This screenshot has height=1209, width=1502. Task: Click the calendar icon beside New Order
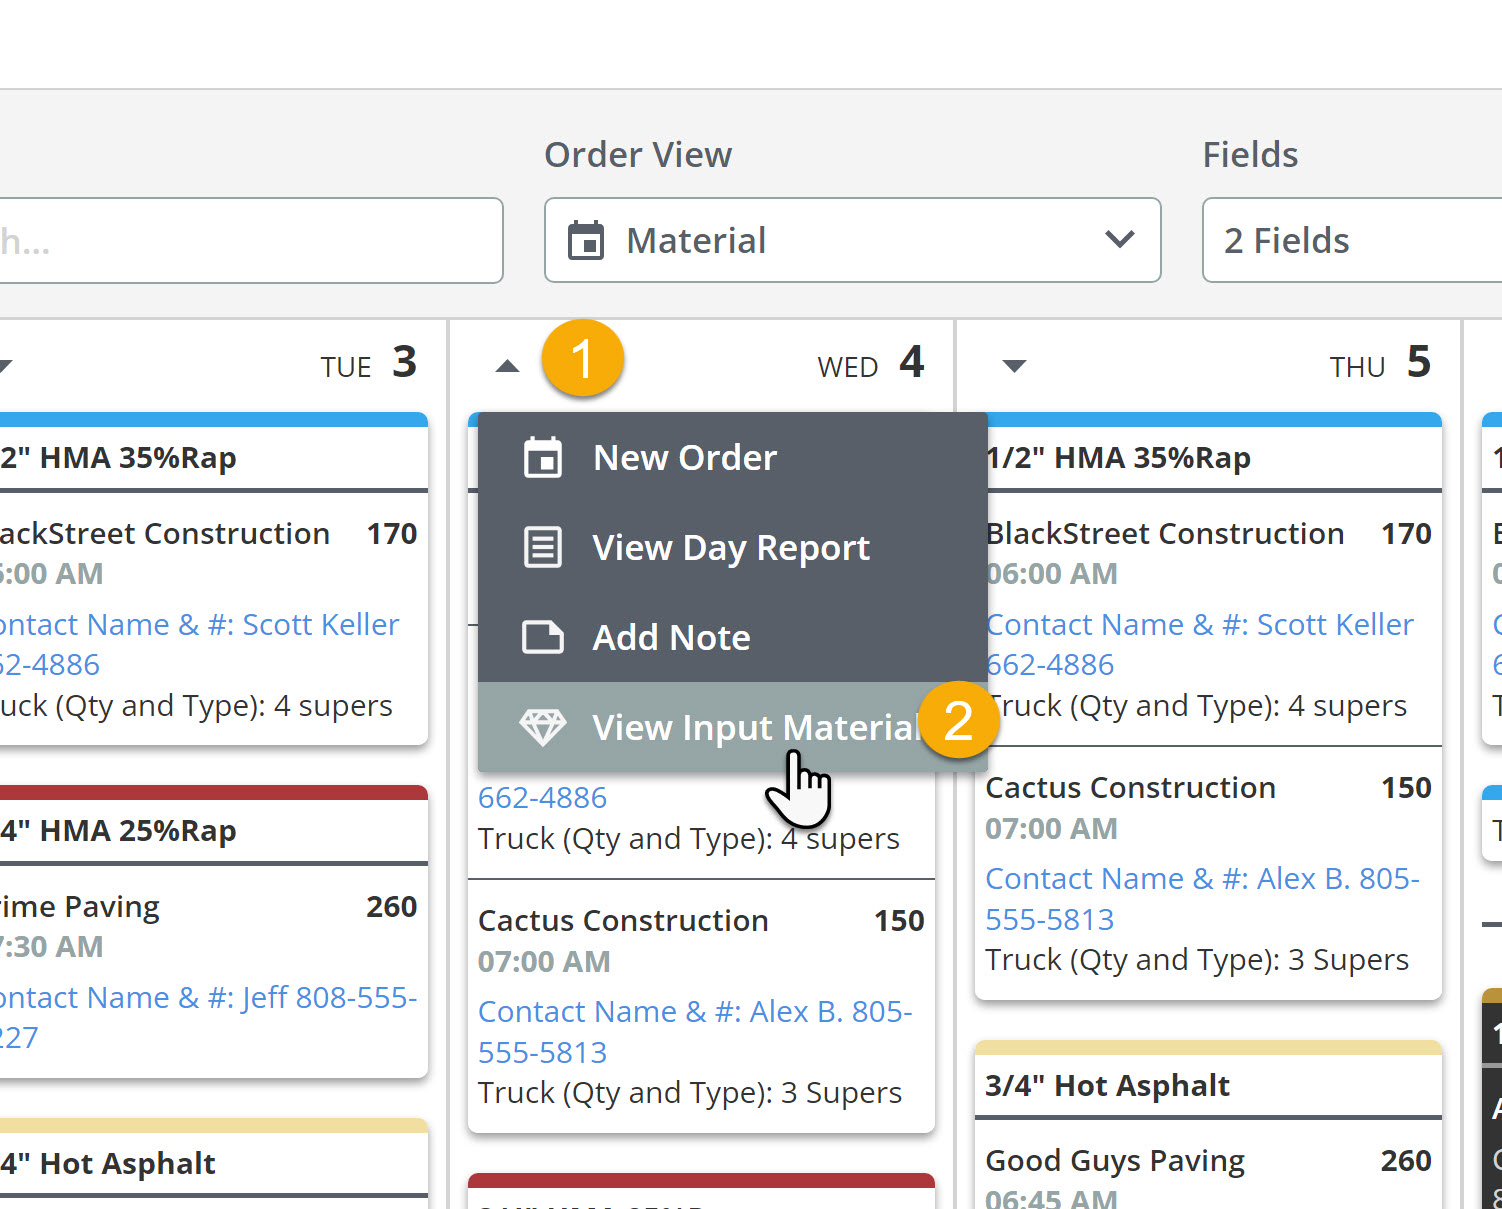click(543, 457)
